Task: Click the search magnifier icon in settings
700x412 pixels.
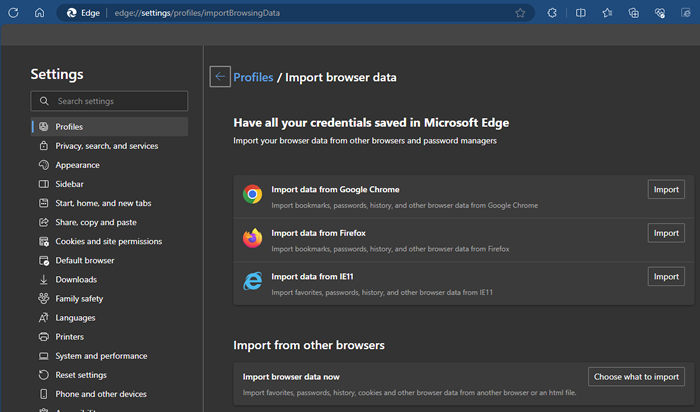Action: [44, 101]
